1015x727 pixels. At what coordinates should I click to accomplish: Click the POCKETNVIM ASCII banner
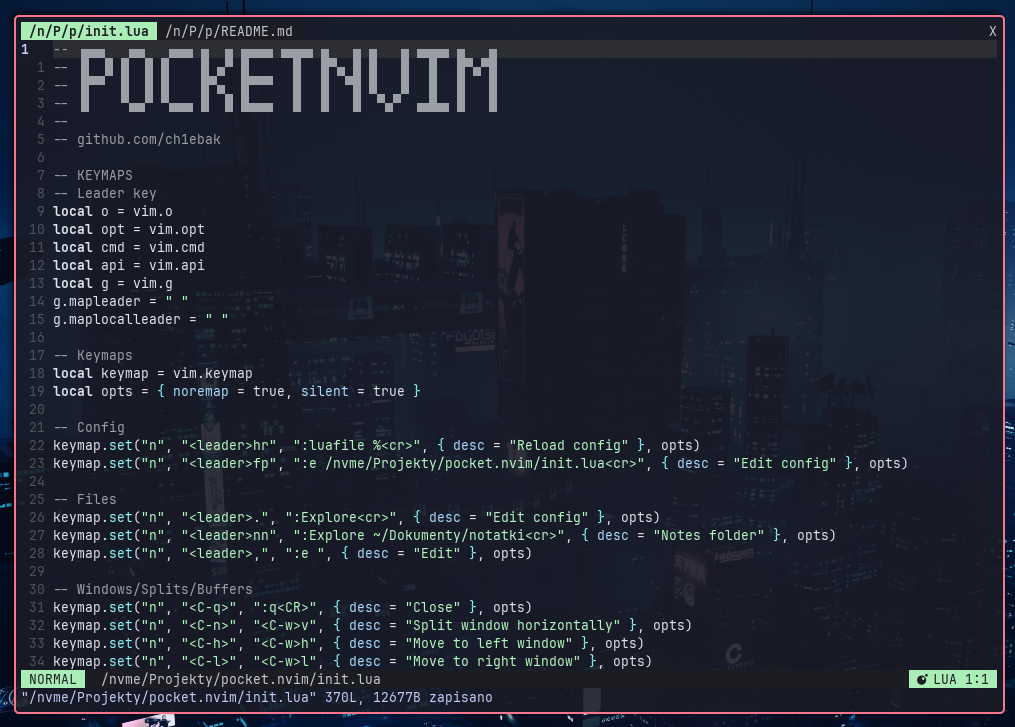tap(289, 82)
